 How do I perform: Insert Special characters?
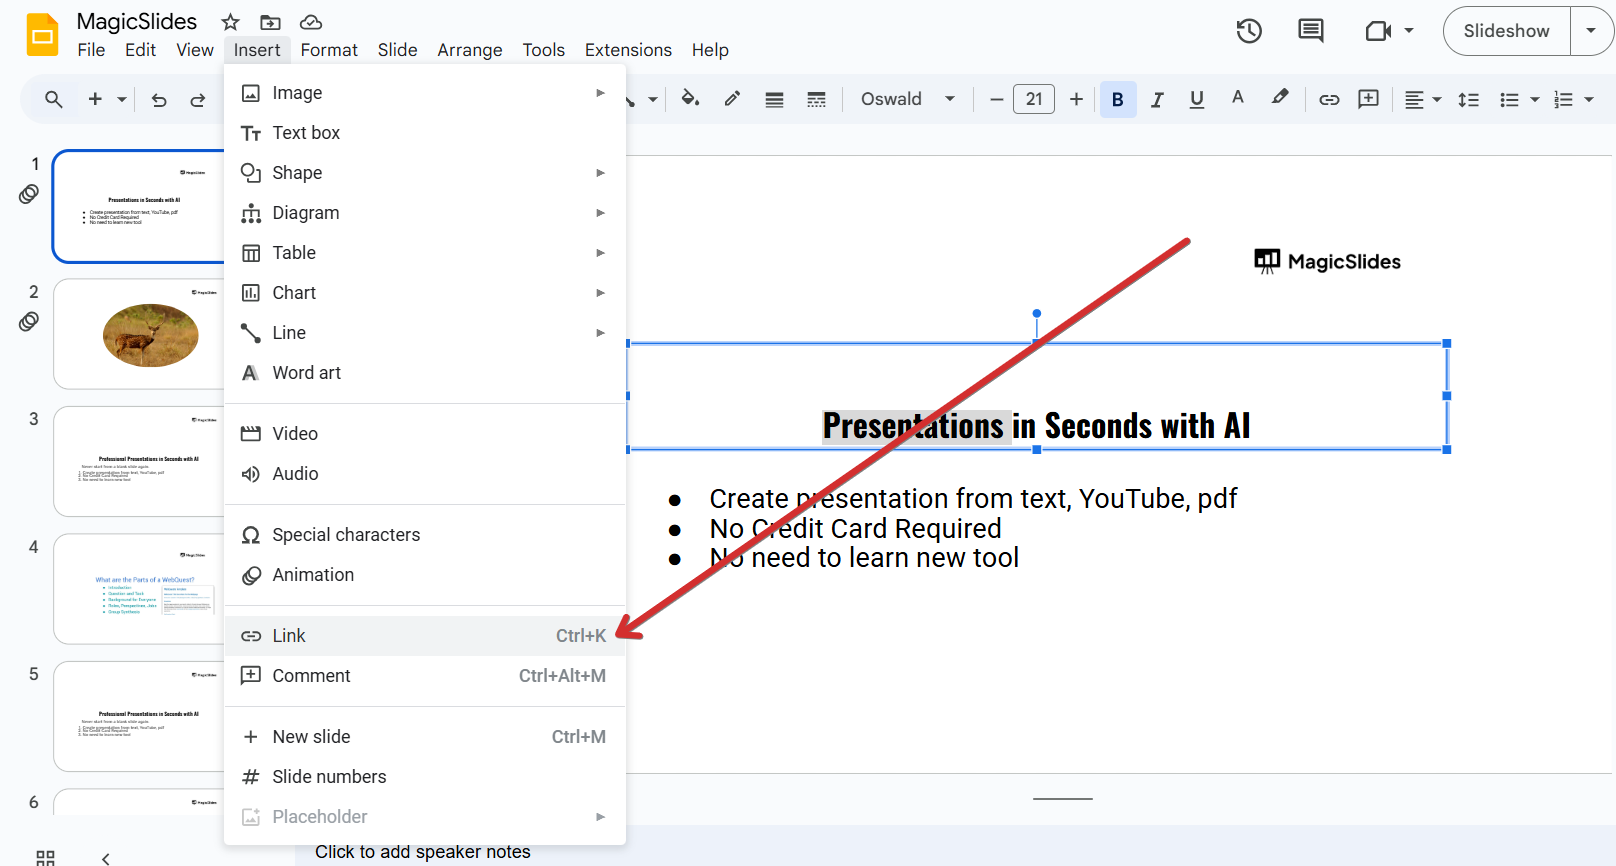pos(425,535)
